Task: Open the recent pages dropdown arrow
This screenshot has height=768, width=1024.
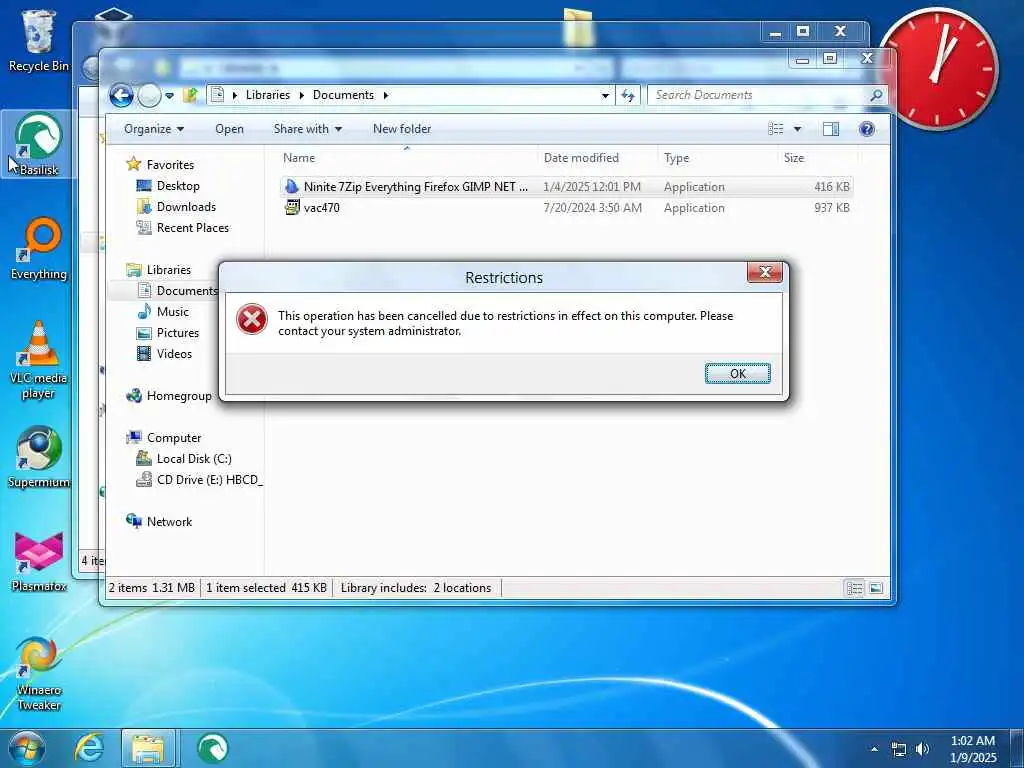Action: tap(169, 95)
